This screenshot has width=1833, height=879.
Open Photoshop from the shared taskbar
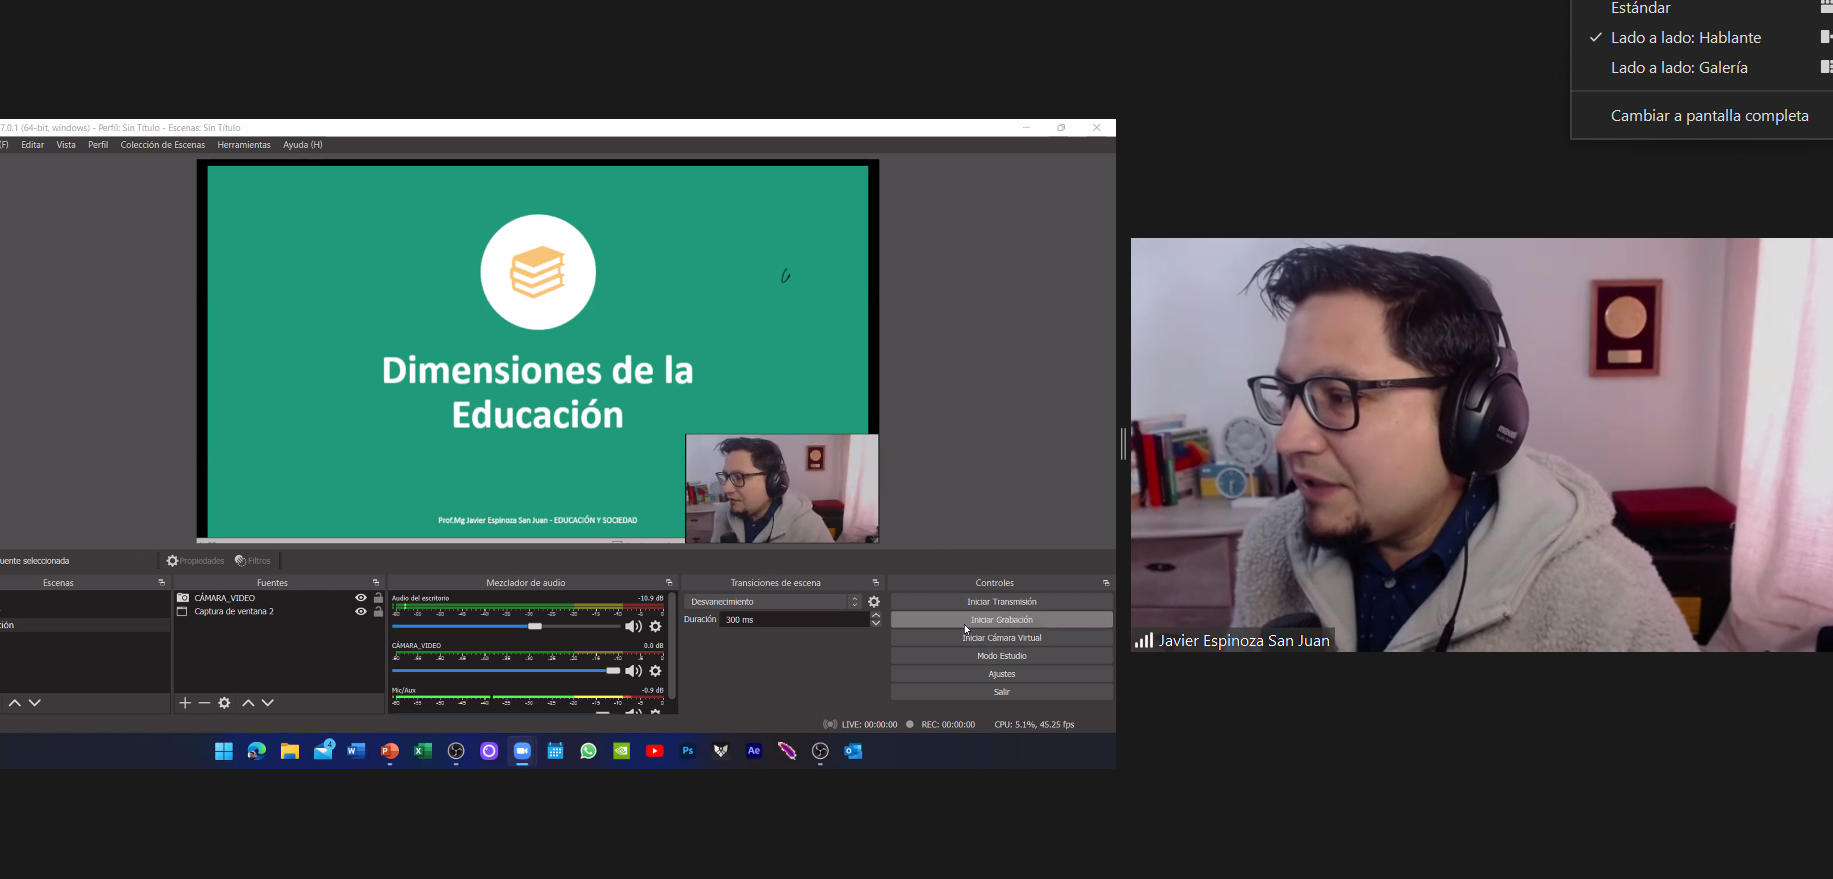688,751
